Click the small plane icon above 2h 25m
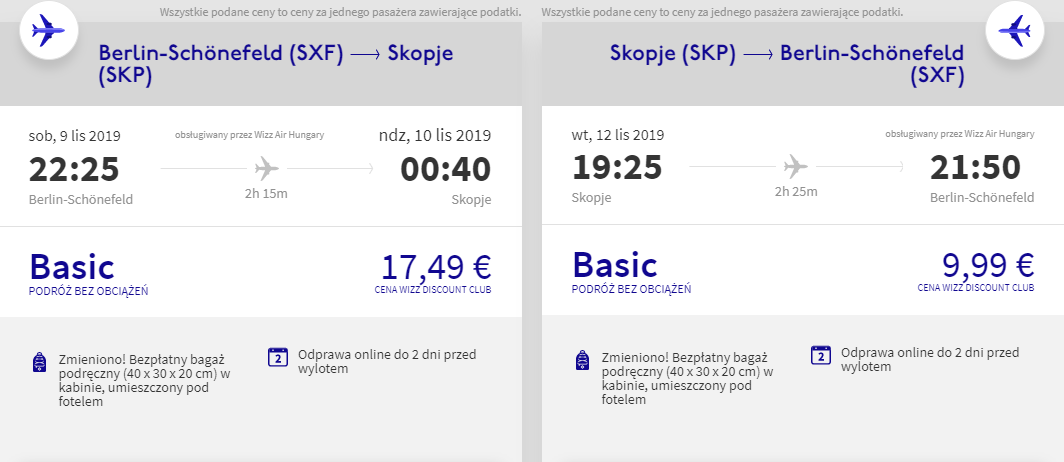The height and width of the screenshot is (462, 1064). pyautogui.click(x=796, y=166)
